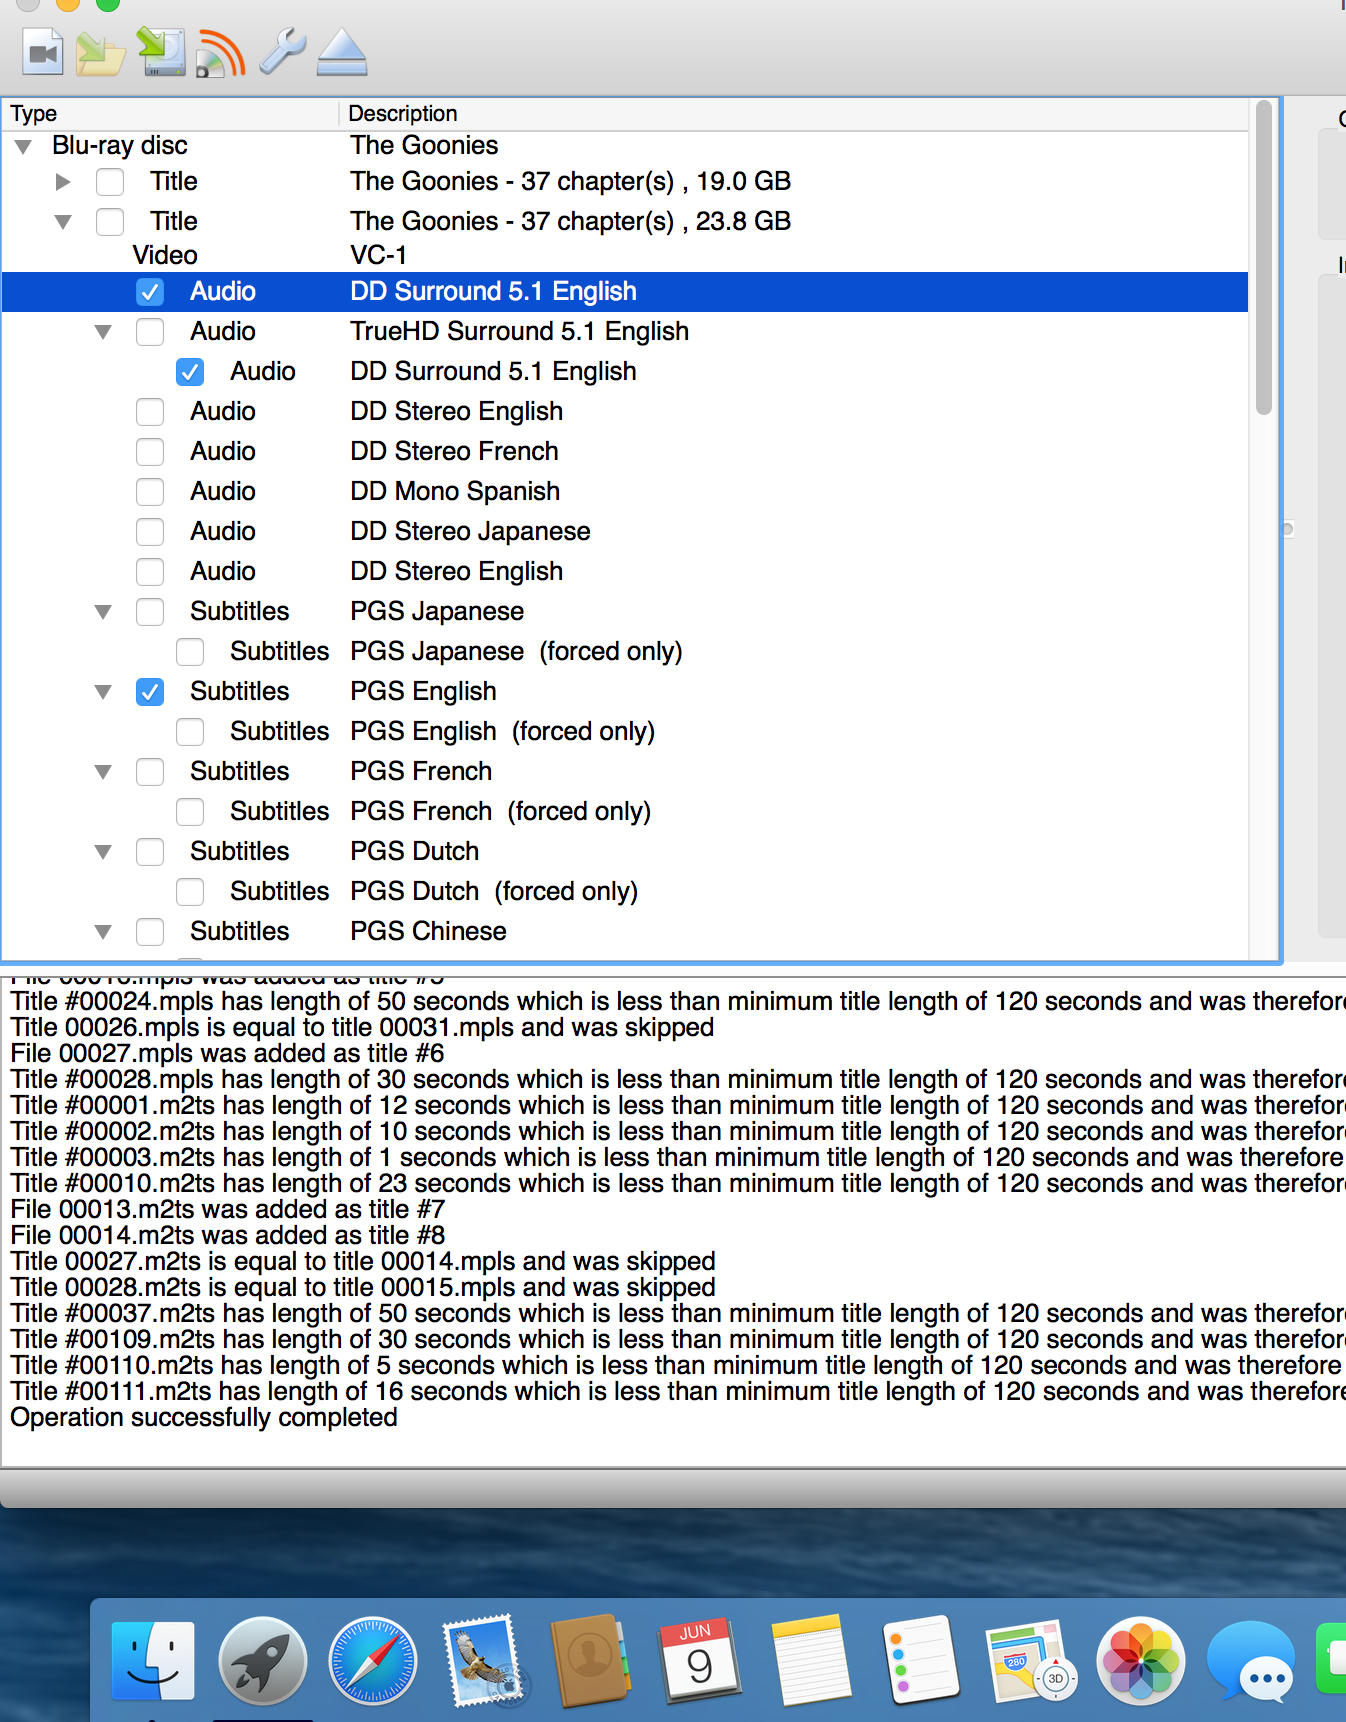Launch Safari from the Dock
This screenshot has width=1346, height=1722.
pos(373,1661)
